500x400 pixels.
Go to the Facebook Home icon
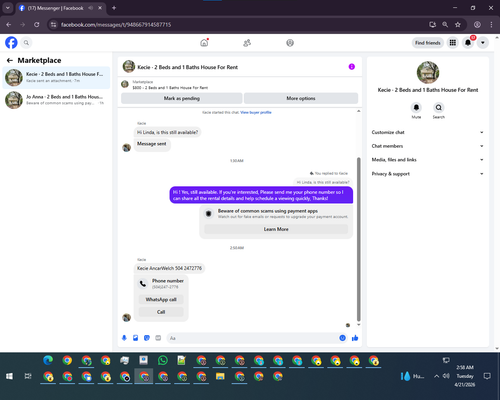(204, 43)
